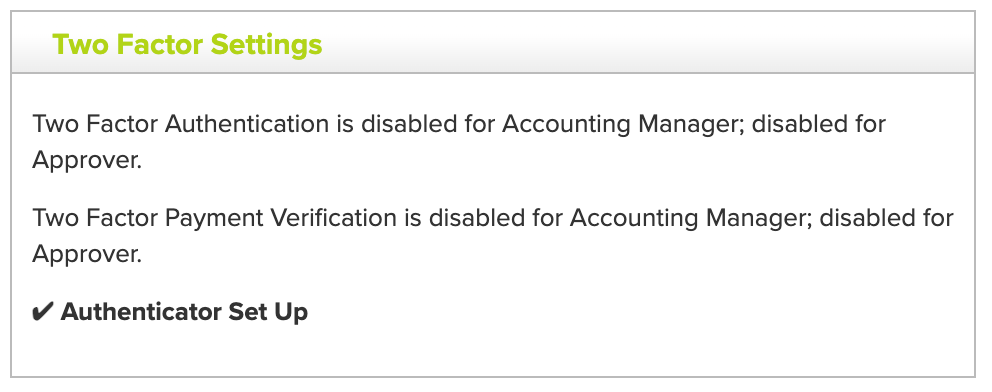Click Approver ending the Payment Verification sentence
This screenshot has width=992, height=392.
click(x=87, y=255)
